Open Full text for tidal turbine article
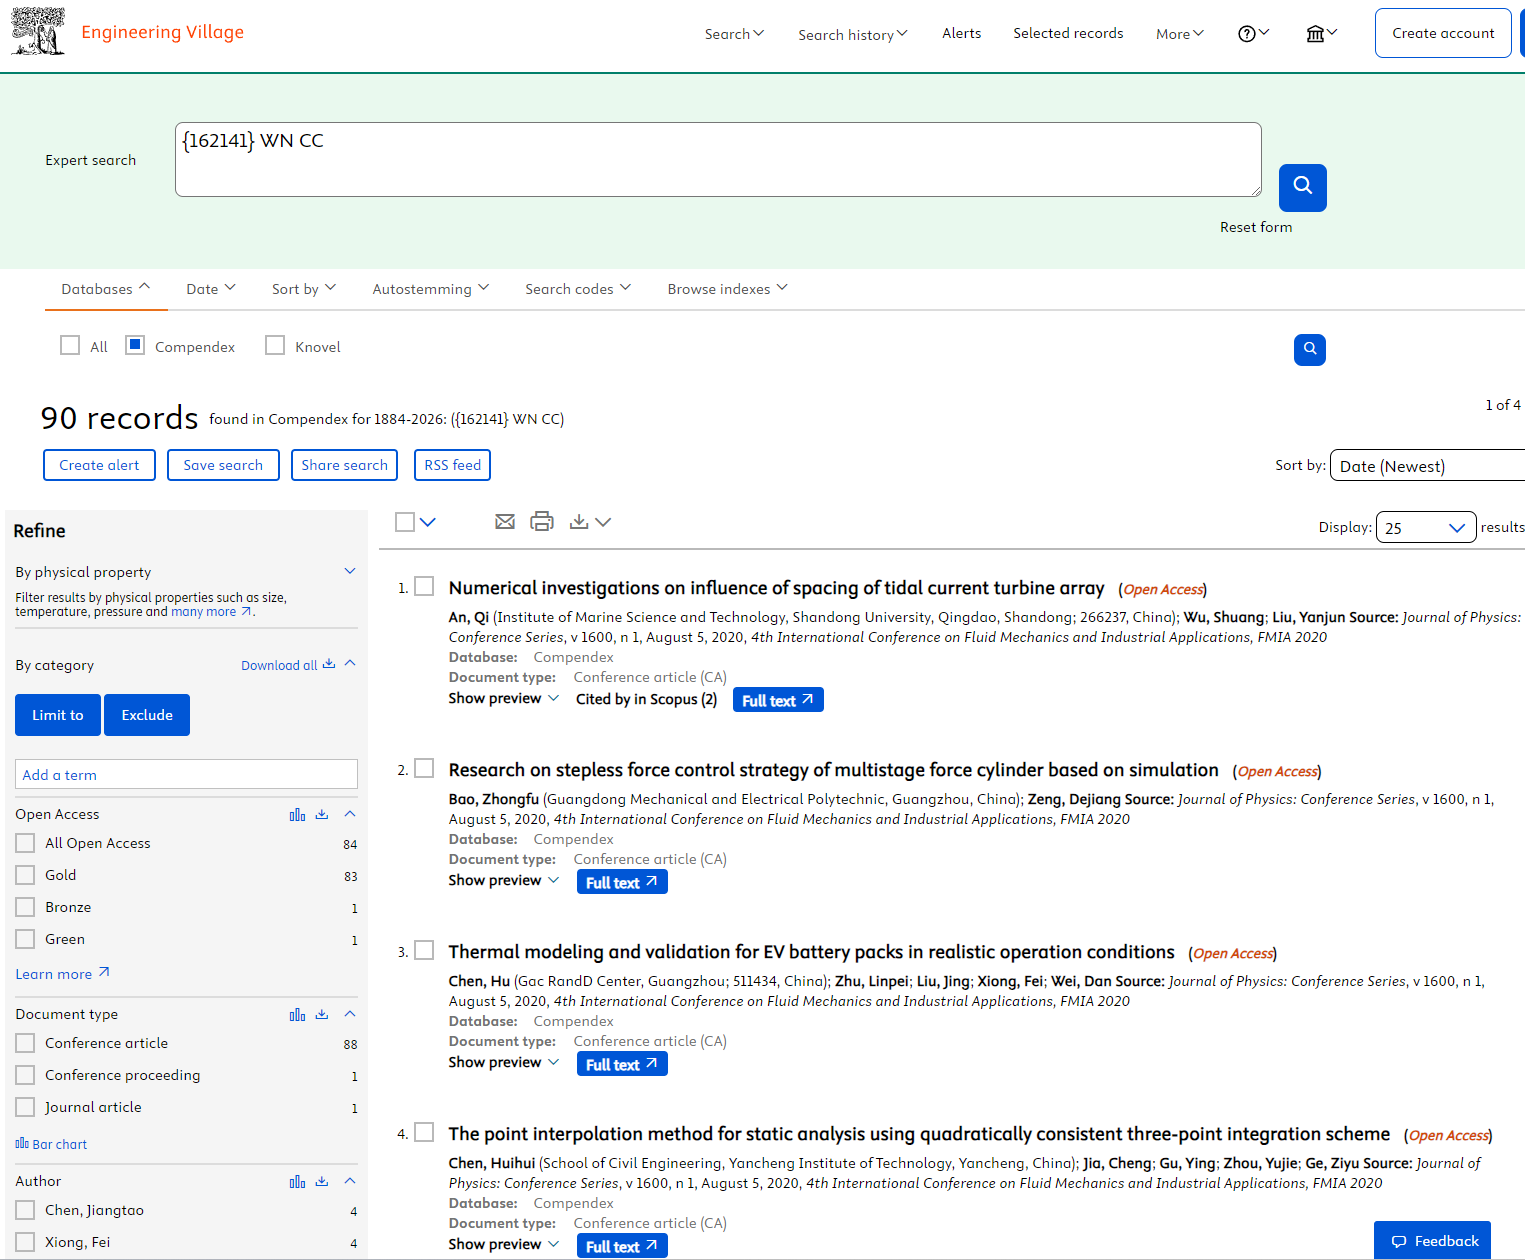Image resolution: width=1525 pixels, height=1260 pixels. click(778, 700)
